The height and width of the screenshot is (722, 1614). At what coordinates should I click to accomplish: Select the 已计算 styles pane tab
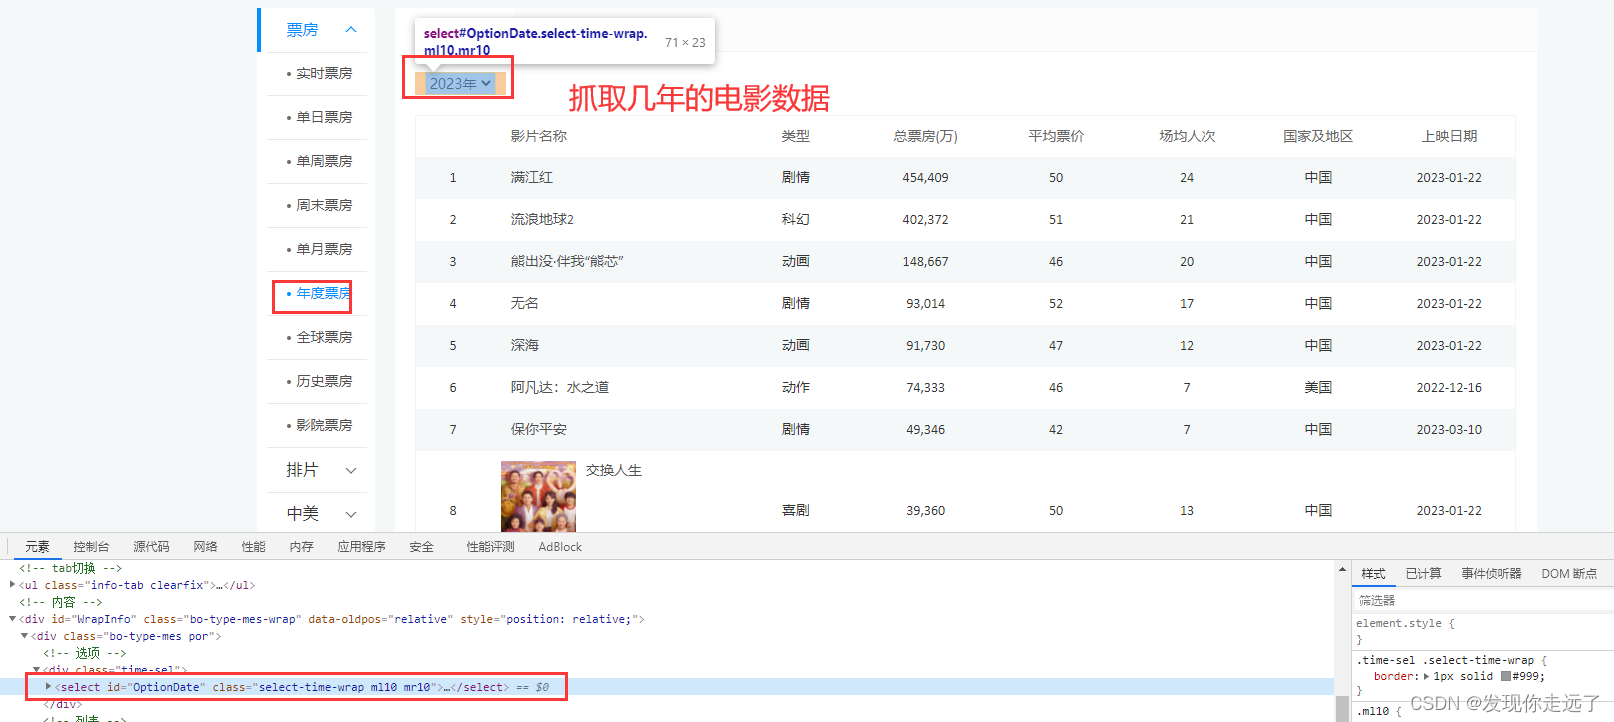click(x=1423, y=574)
